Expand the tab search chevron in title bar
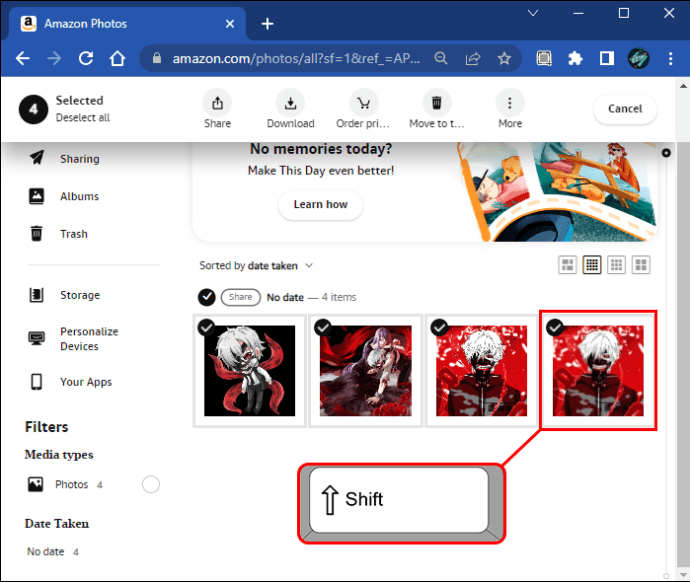This screenshot has height=582, width=690. coord(533,13)
